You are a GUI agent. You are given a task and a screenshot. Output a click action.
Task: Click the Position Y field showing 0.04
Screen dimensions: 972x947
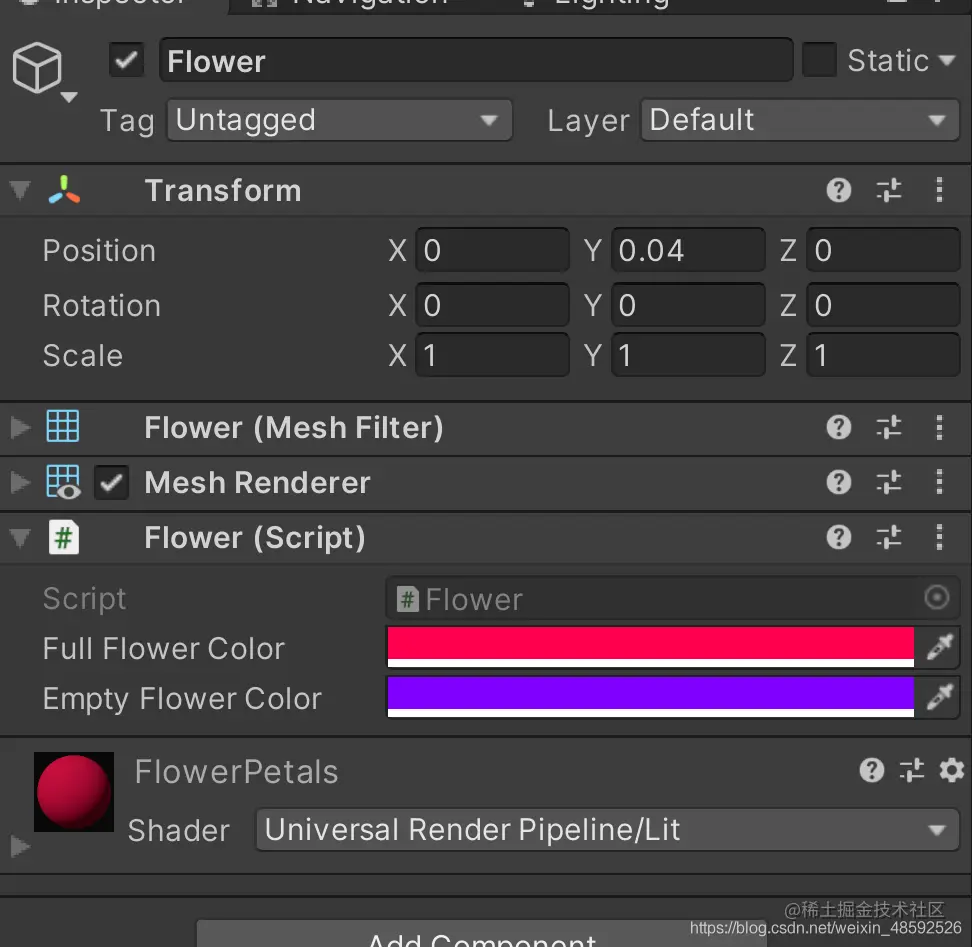(688, 250)
